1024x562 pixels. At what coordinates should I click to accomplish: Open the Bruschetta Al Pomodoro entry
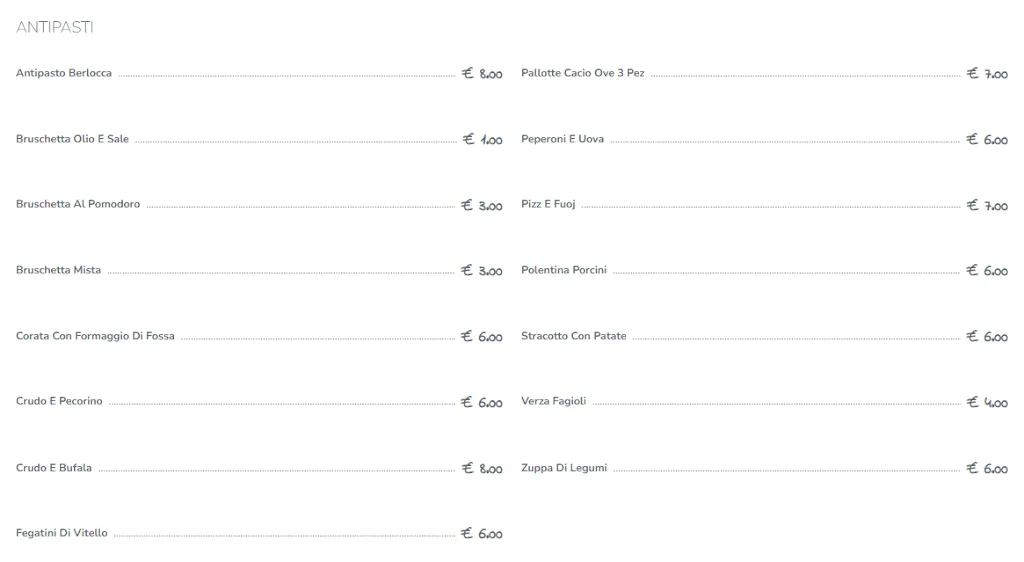(78, 204)
